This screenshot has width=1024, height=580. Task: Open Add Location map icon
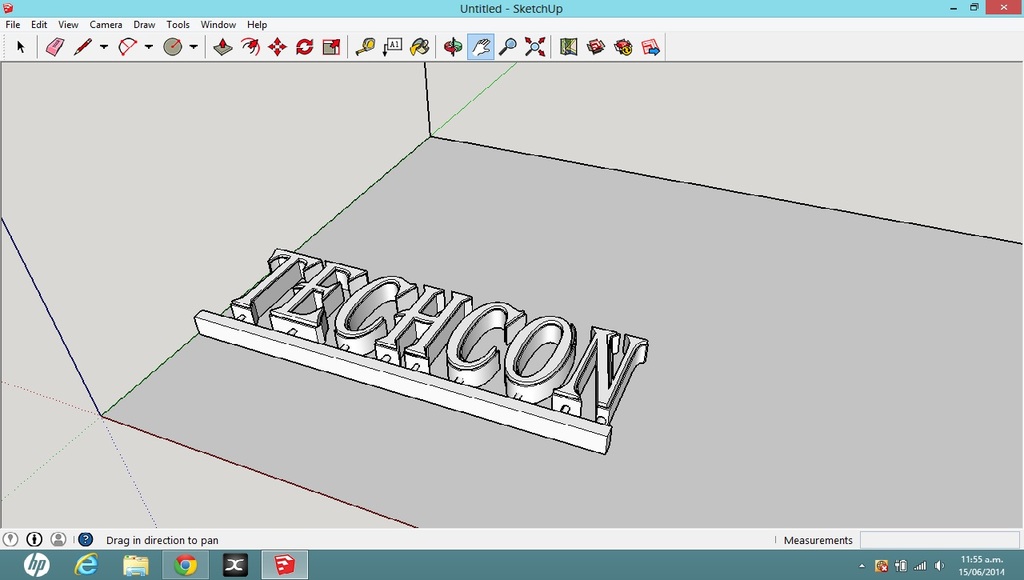pos(569,47)
